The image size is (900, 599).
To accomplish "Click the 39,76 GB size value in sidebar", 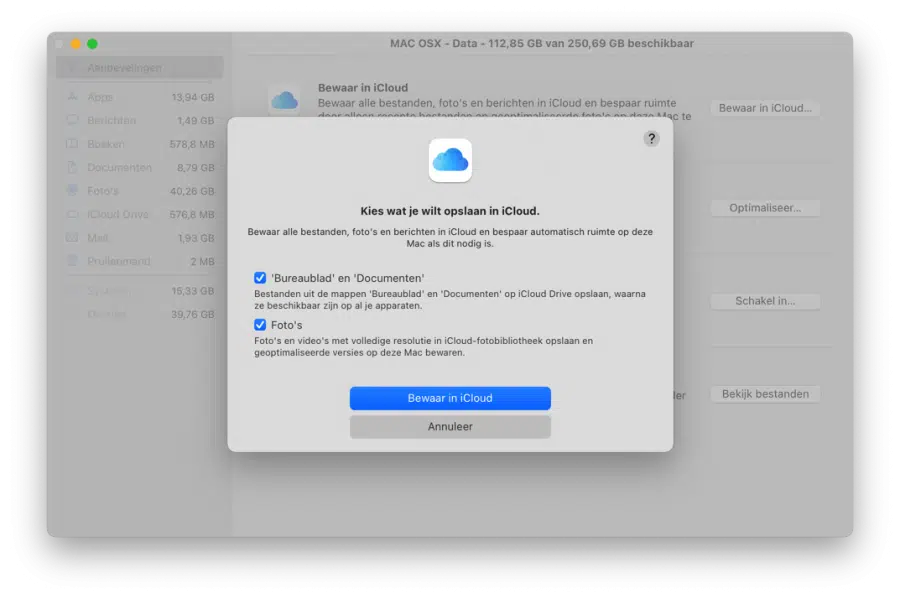I will [x=193, y=314].
